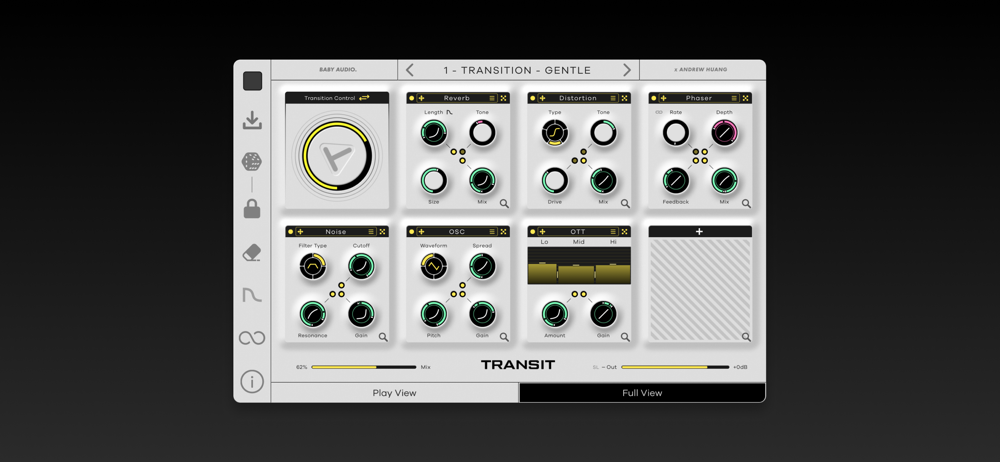
Task: Click the Mix slider at bottom left
Action: click(364, 368)
